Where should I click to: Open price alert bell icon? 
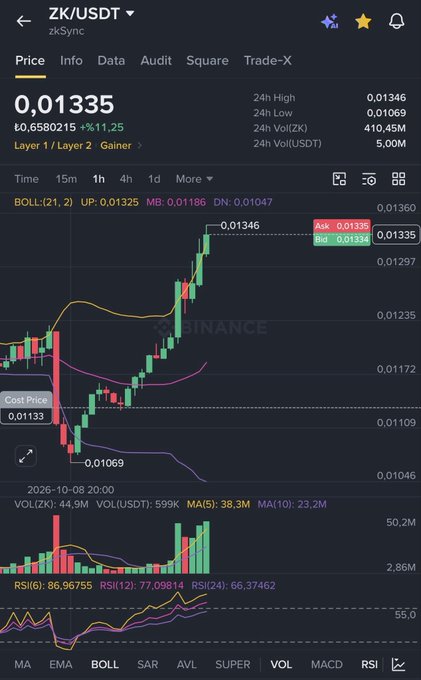pos(397,21)
